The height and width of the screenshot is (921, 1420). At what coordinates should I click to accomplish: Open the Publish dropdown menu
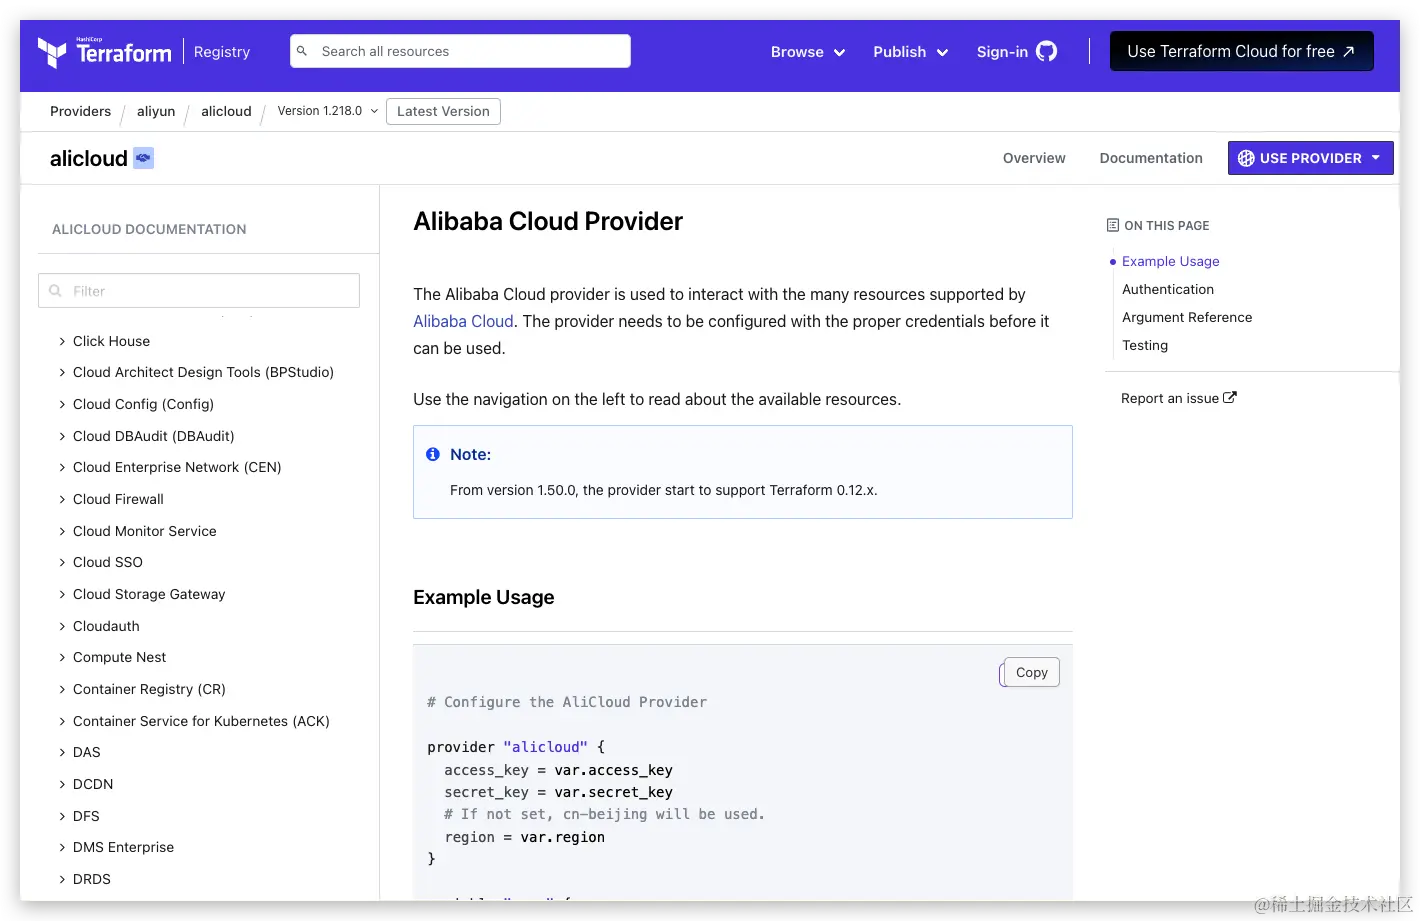point(910,52)
